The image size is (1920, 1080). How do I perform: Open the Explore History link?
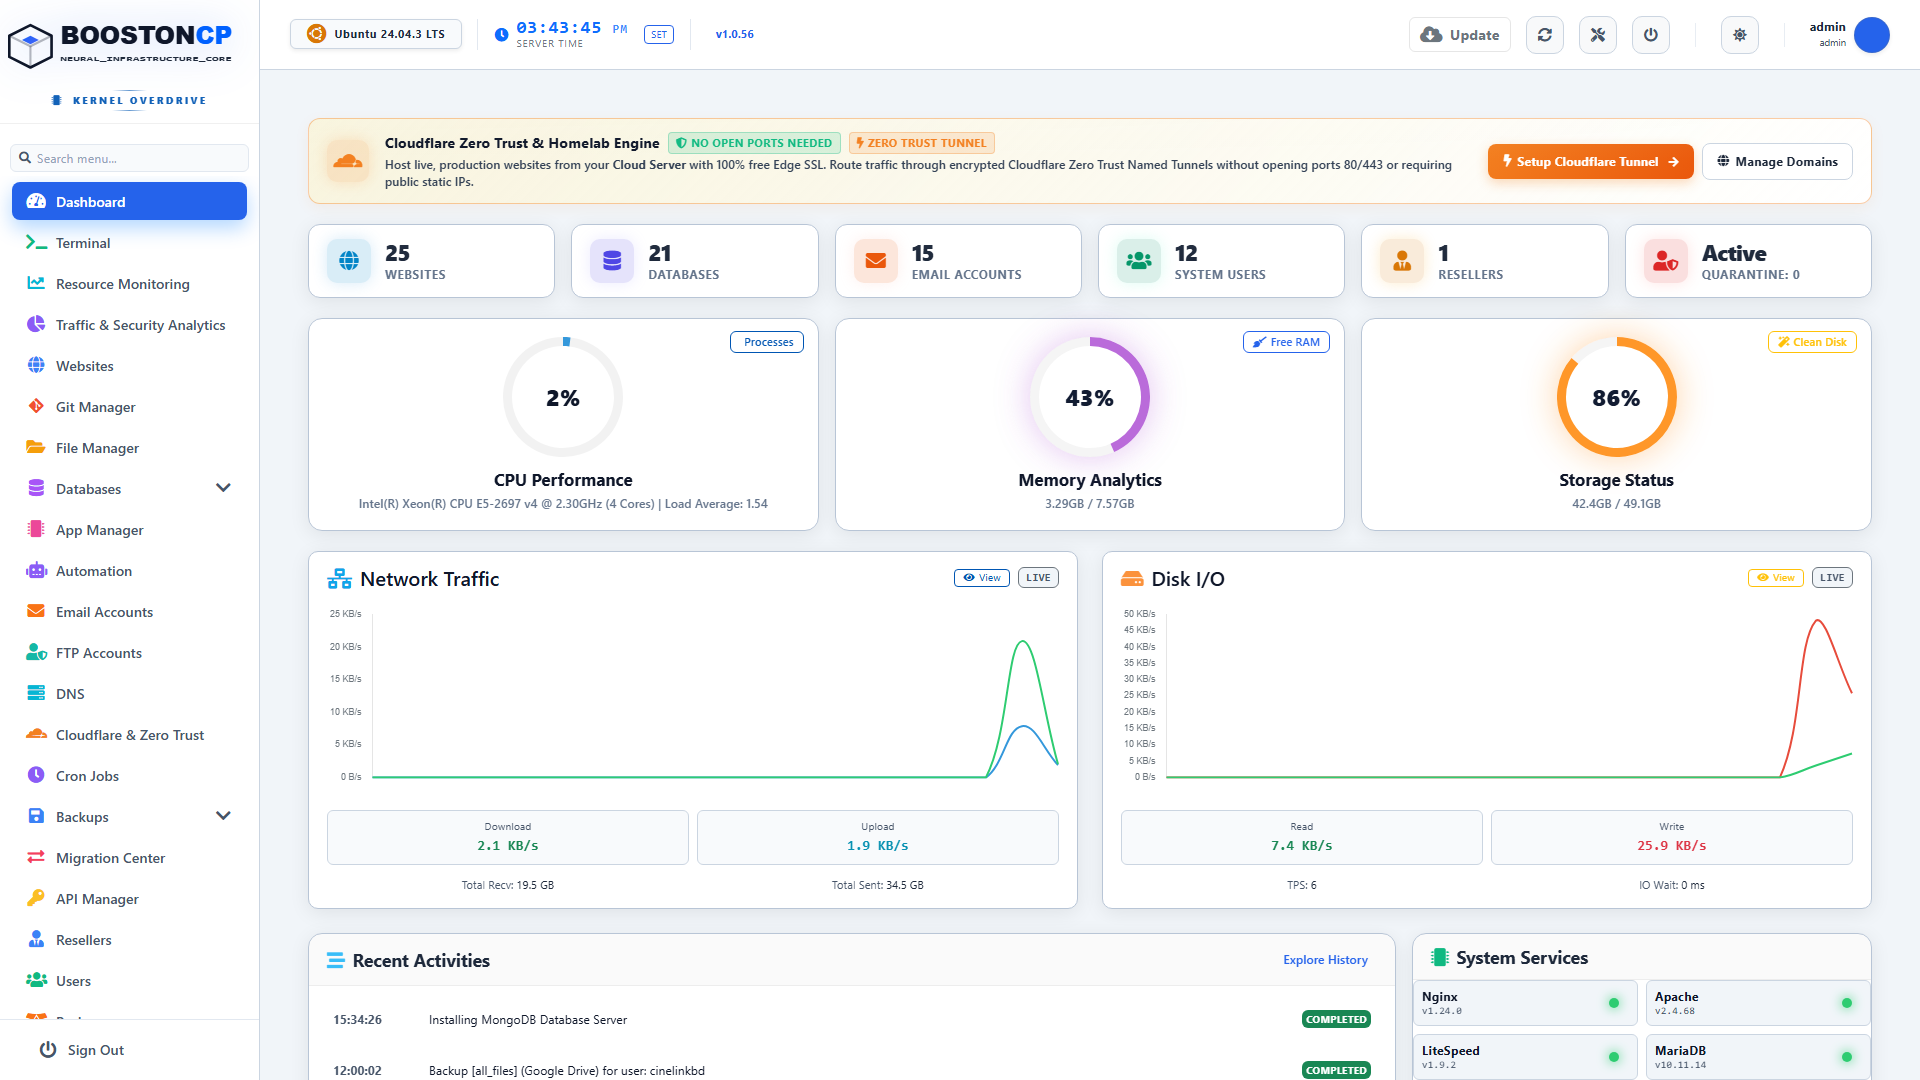[1325, 960]
